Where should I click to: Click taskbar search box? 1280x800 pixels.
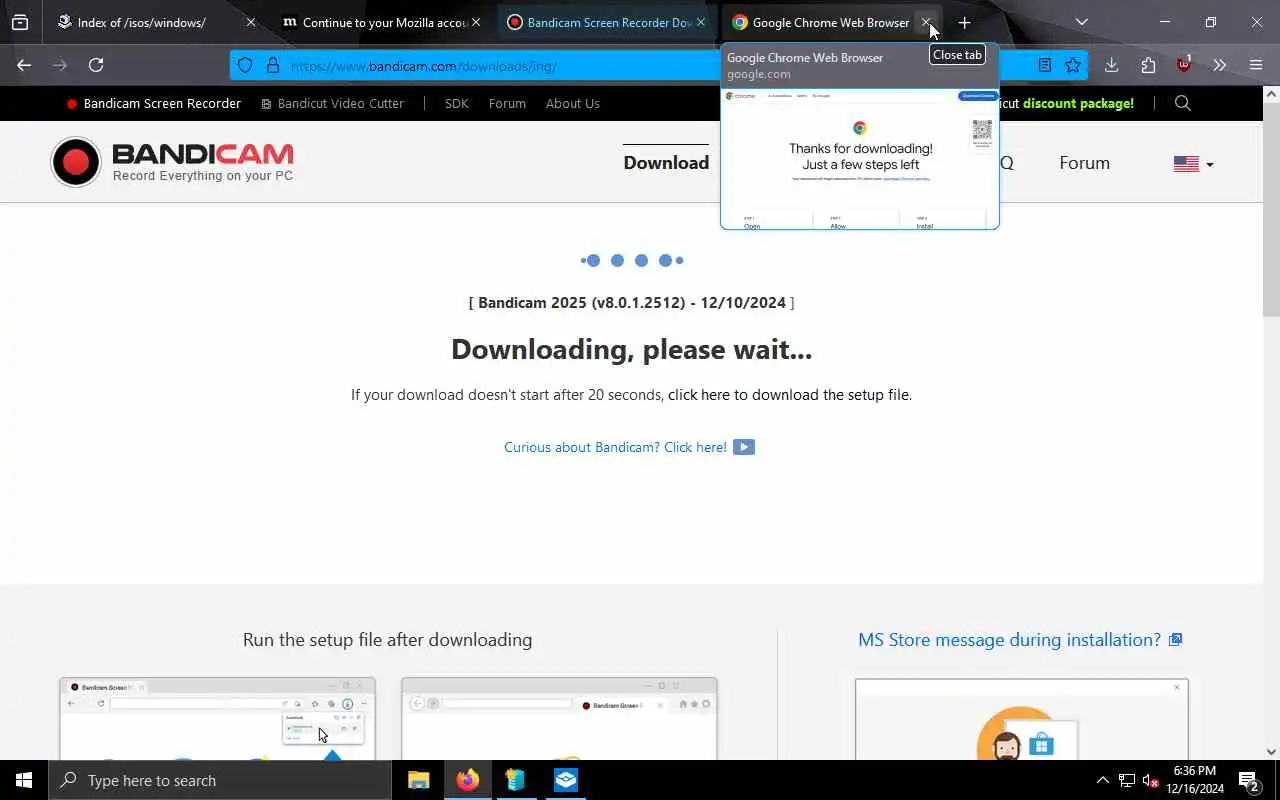[220, 780]
